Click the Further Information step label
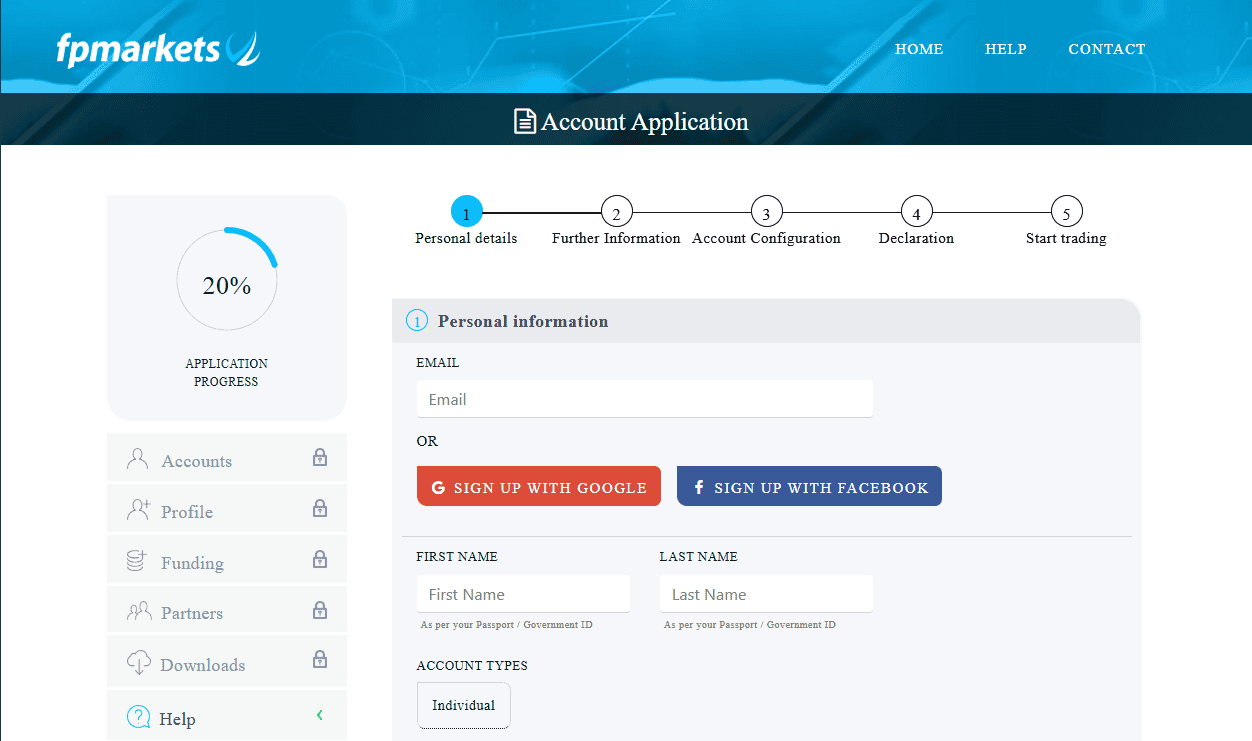 coord(616,239)
